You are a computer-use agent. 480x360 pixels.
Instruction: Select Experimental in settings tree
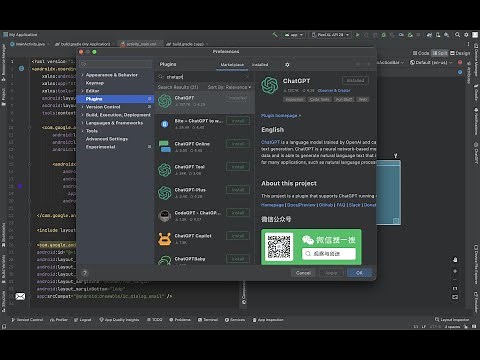point(101,147)
